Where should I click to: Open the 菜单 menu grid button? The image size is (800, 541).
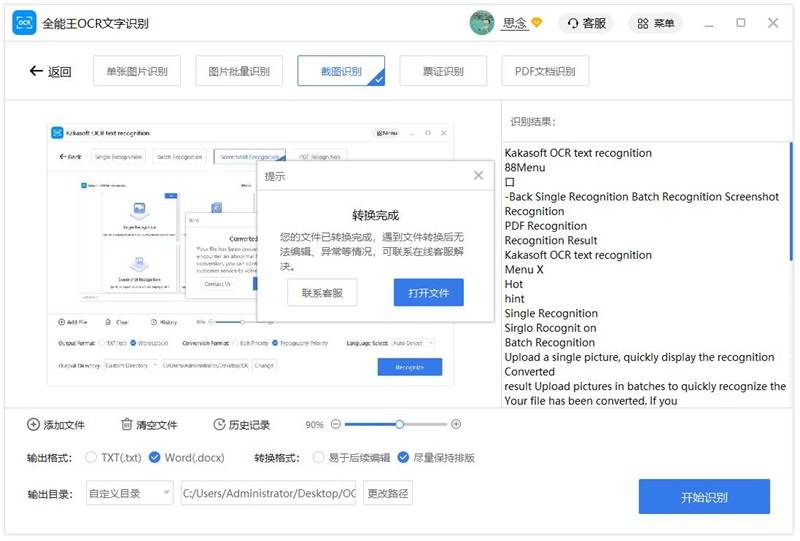[x=656, y=23]
